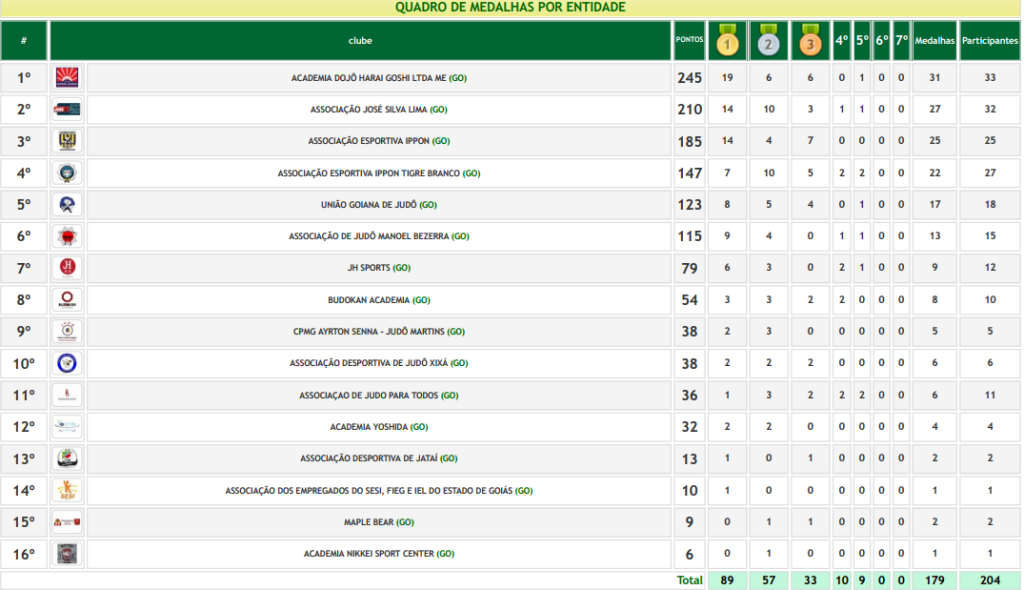The image size is (1024, 590).
Task: Click the 'clube' column header
Action: 360,41
